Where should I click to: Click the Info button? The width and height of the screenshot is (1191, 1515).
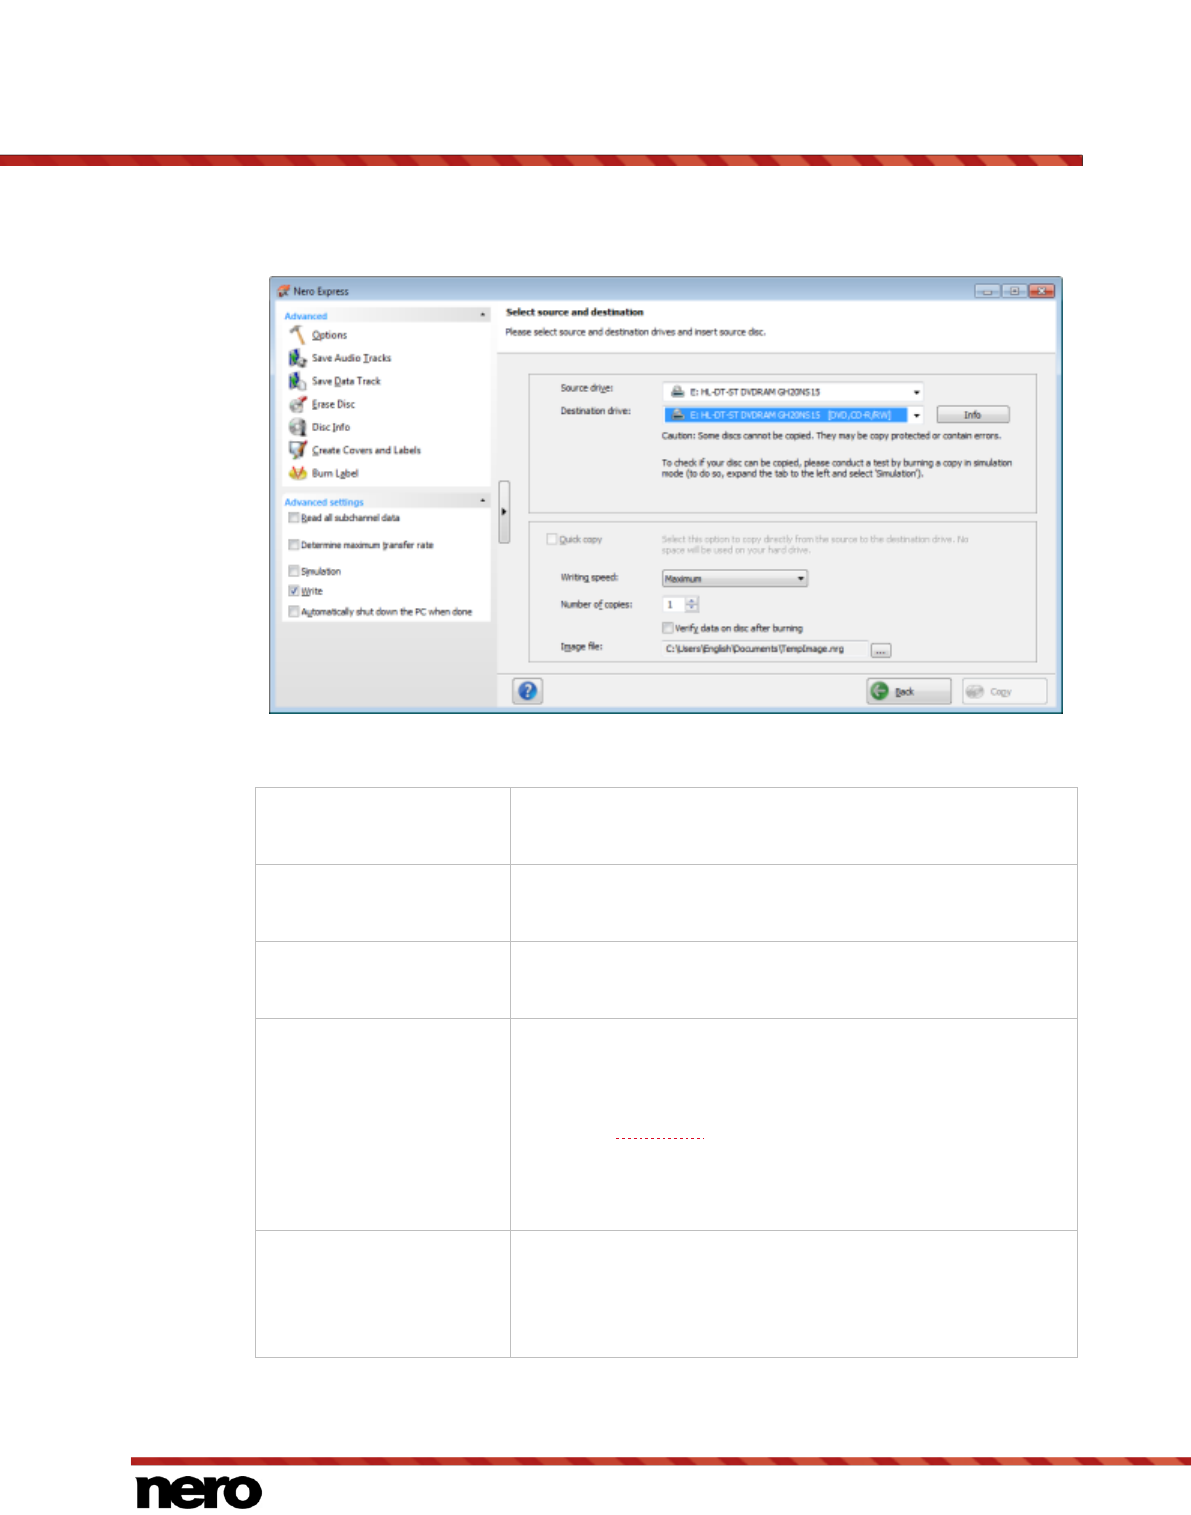pyautogui.click(x=973, y=414)
